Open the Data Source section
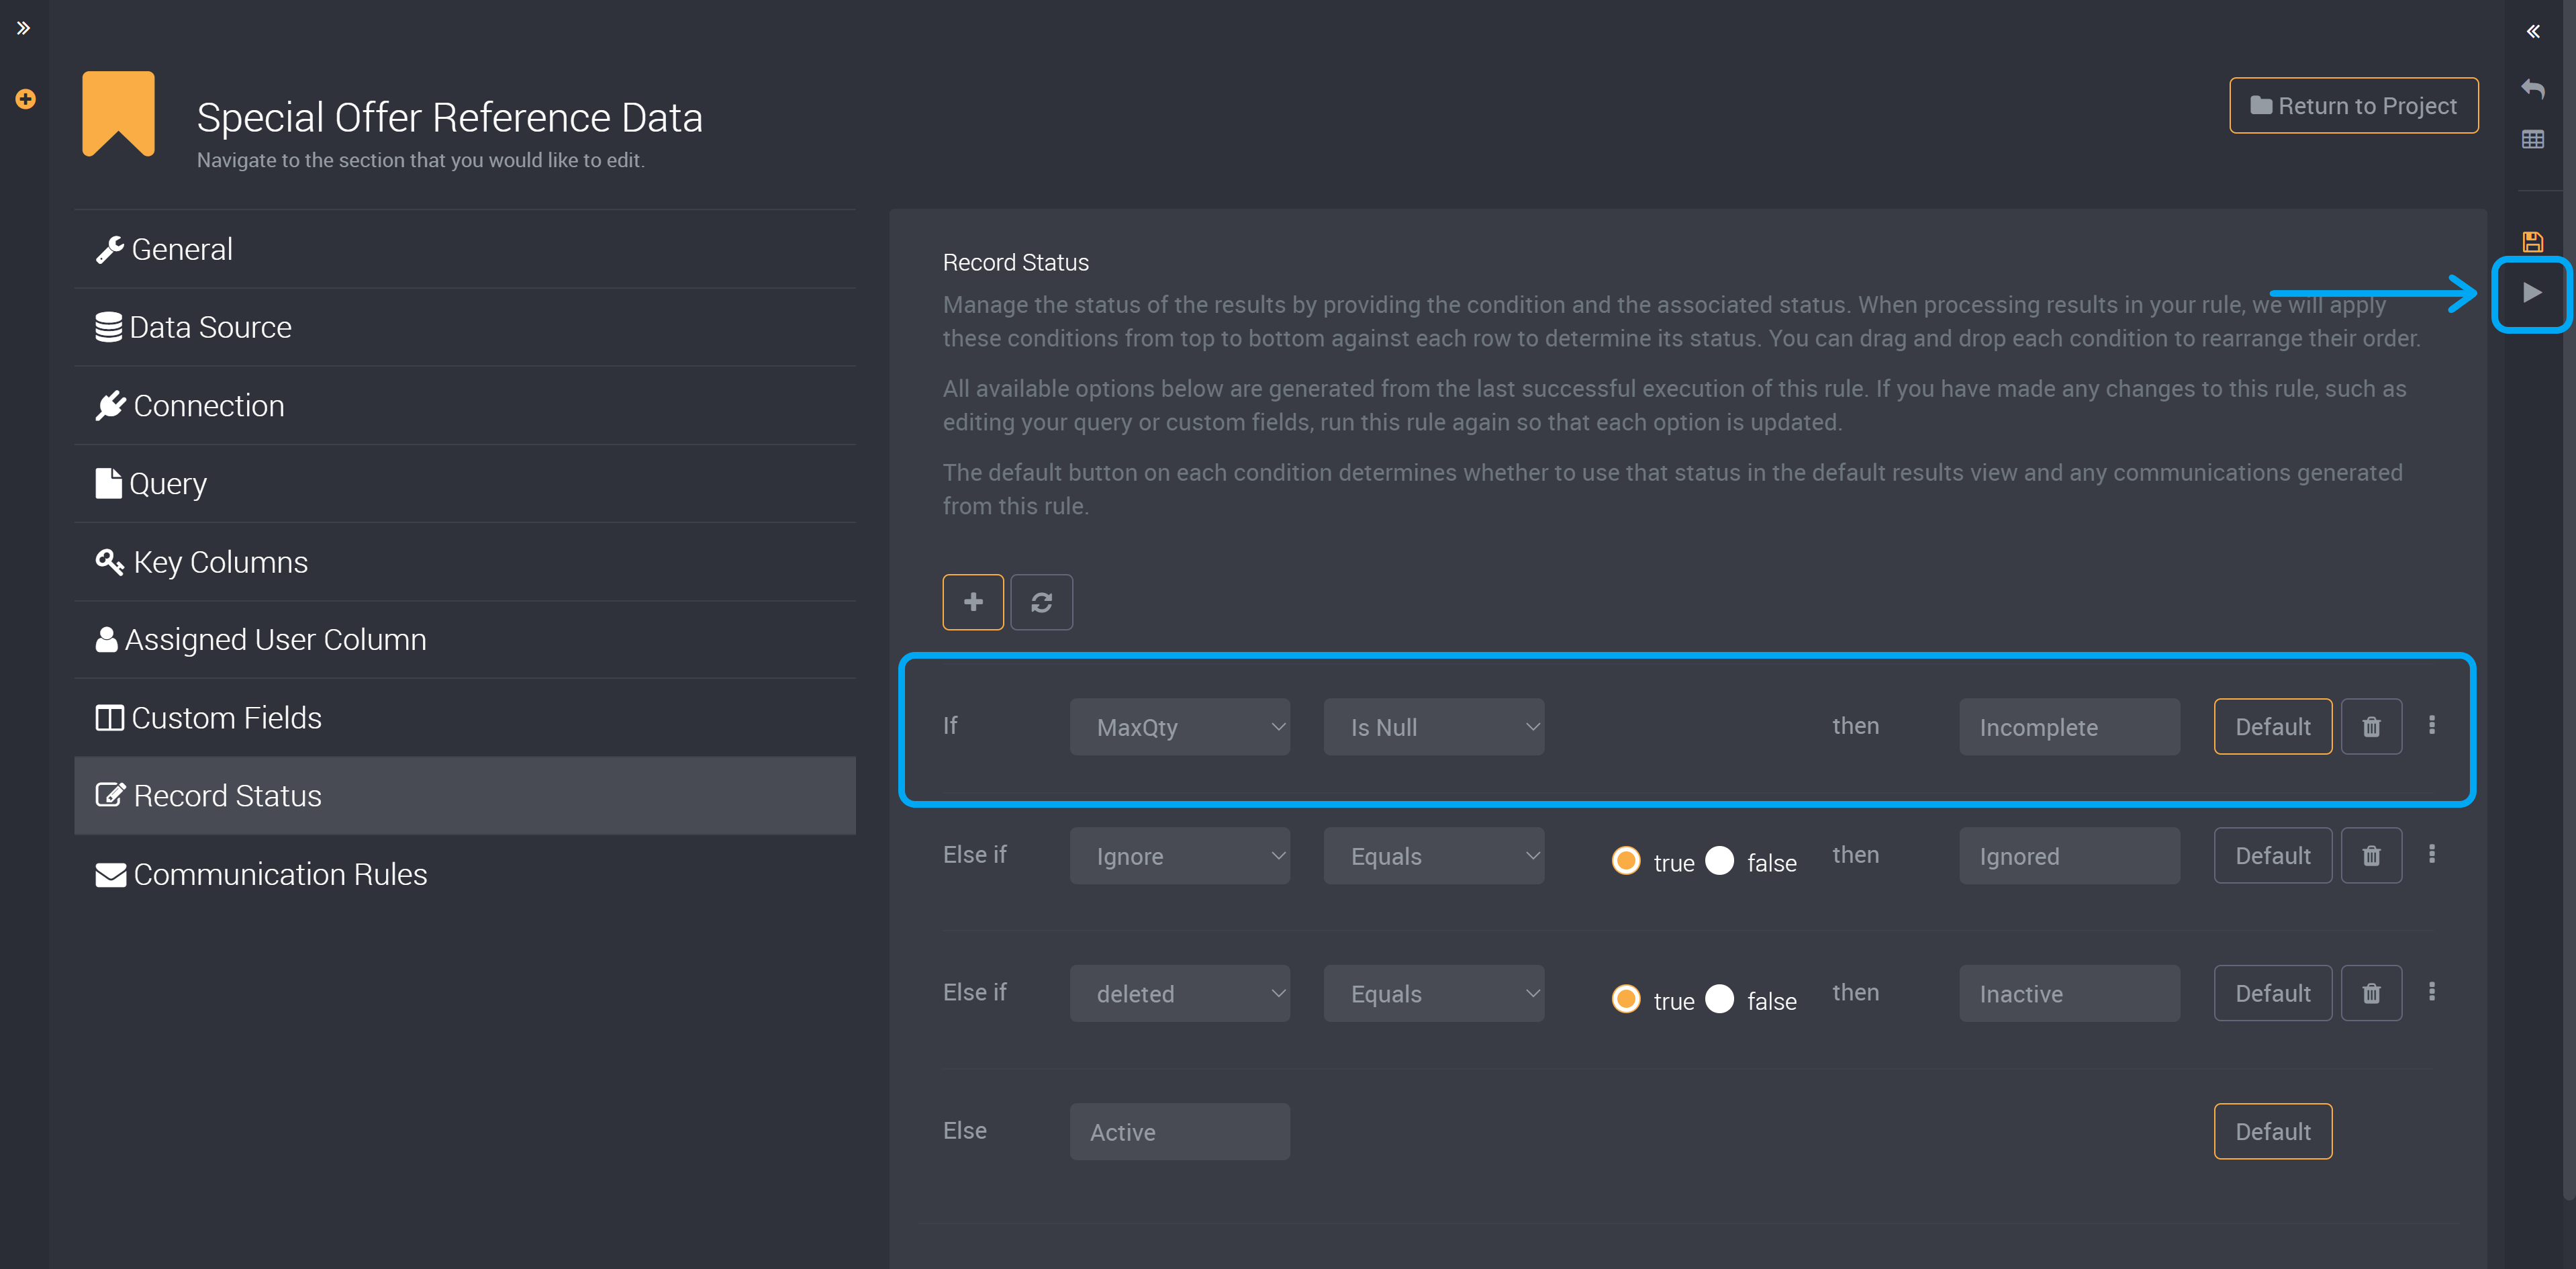 pos(465,327)
